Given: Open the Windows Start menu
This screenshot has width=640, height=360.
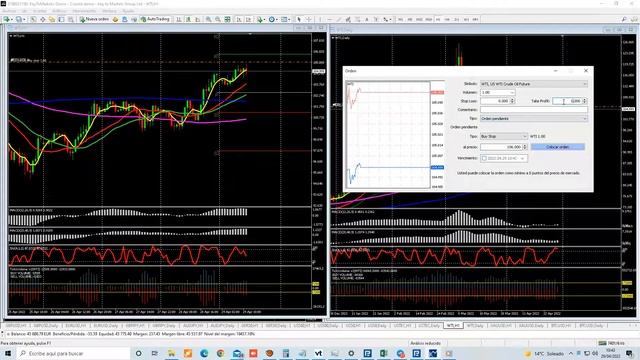Looking at the screenshot, I should (x=8, y=353).
